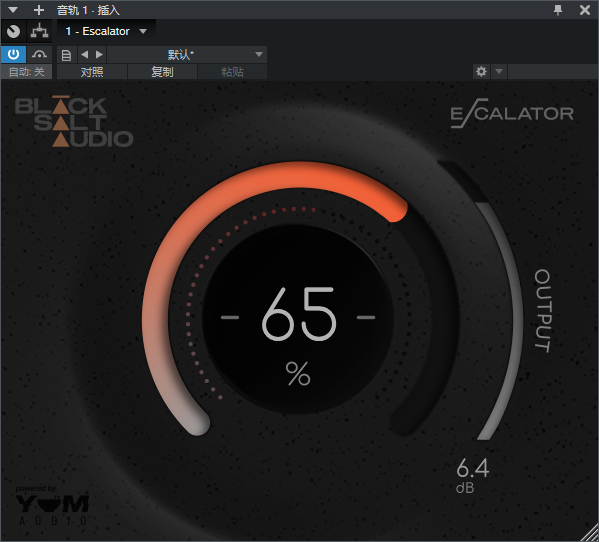Screen dimensions: 599x542
Task: Click the 对照 compare button
Action: (92, 72)
